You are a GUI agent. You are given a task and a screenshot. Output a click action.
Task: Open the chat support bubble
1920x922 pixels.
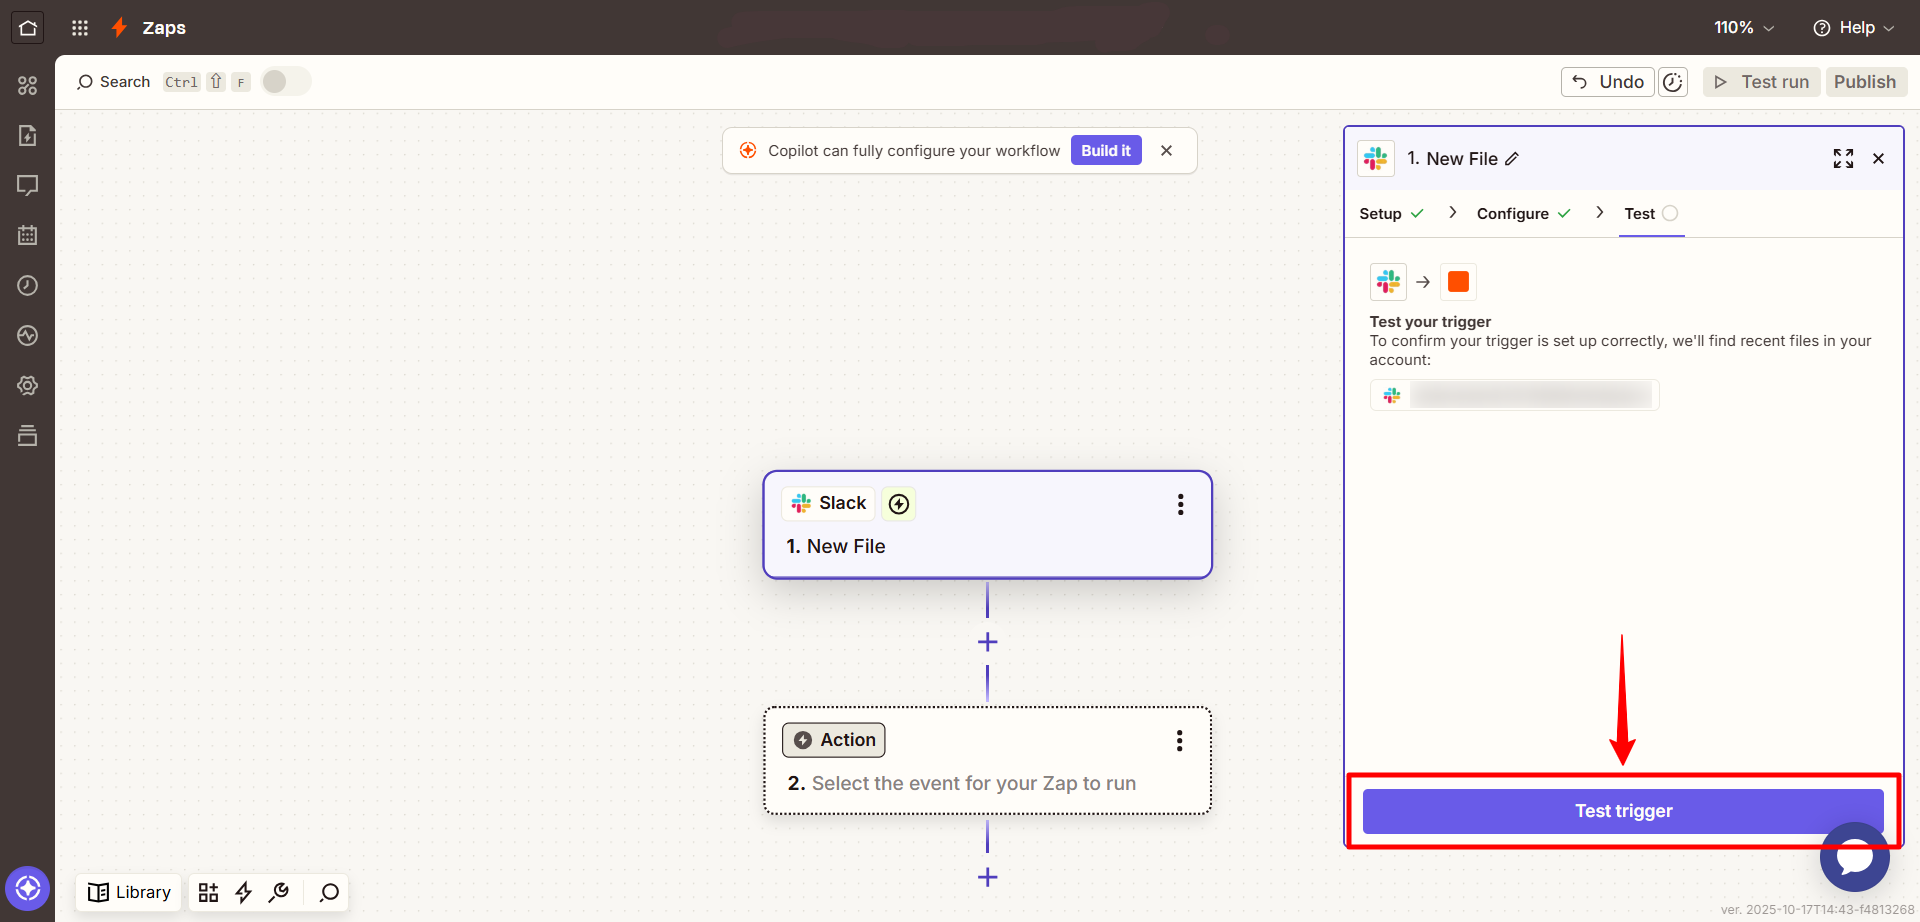[x=1854, y=857]
